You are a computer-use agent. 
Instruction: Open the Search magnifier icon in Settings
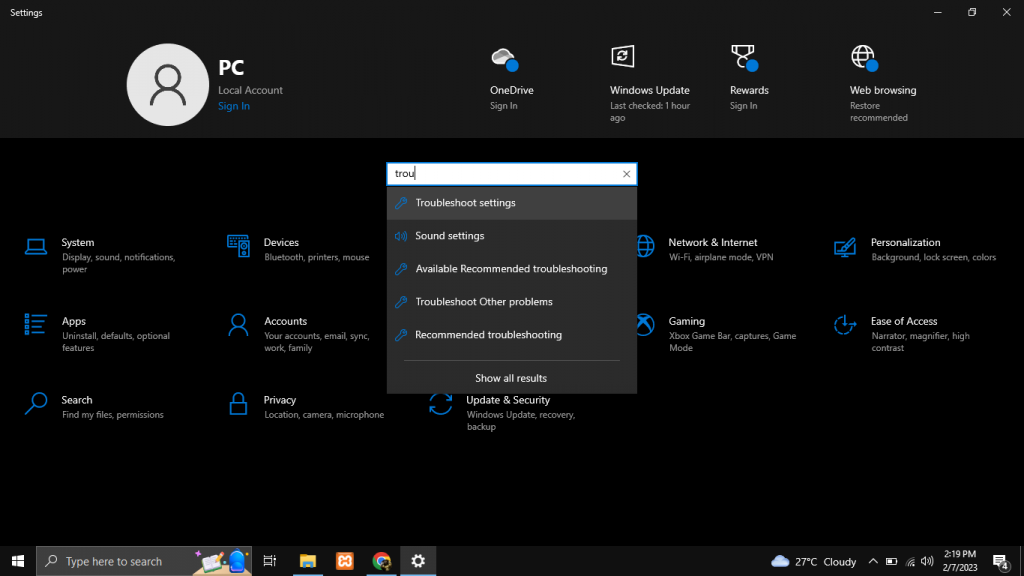click(x=36, y=404)
